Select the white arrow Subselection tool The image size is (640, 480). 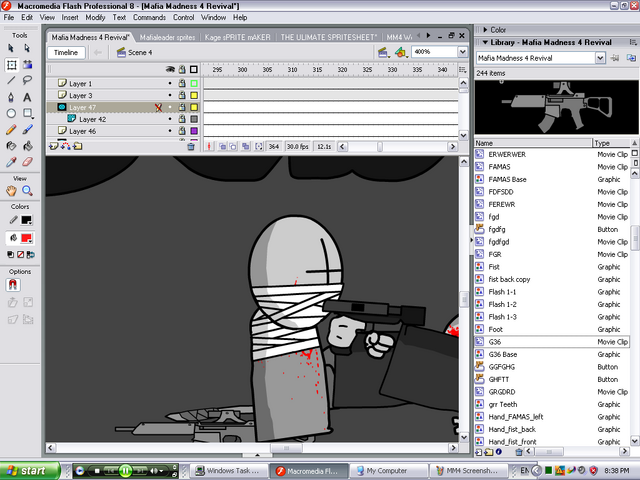click(x=27, y=48)
